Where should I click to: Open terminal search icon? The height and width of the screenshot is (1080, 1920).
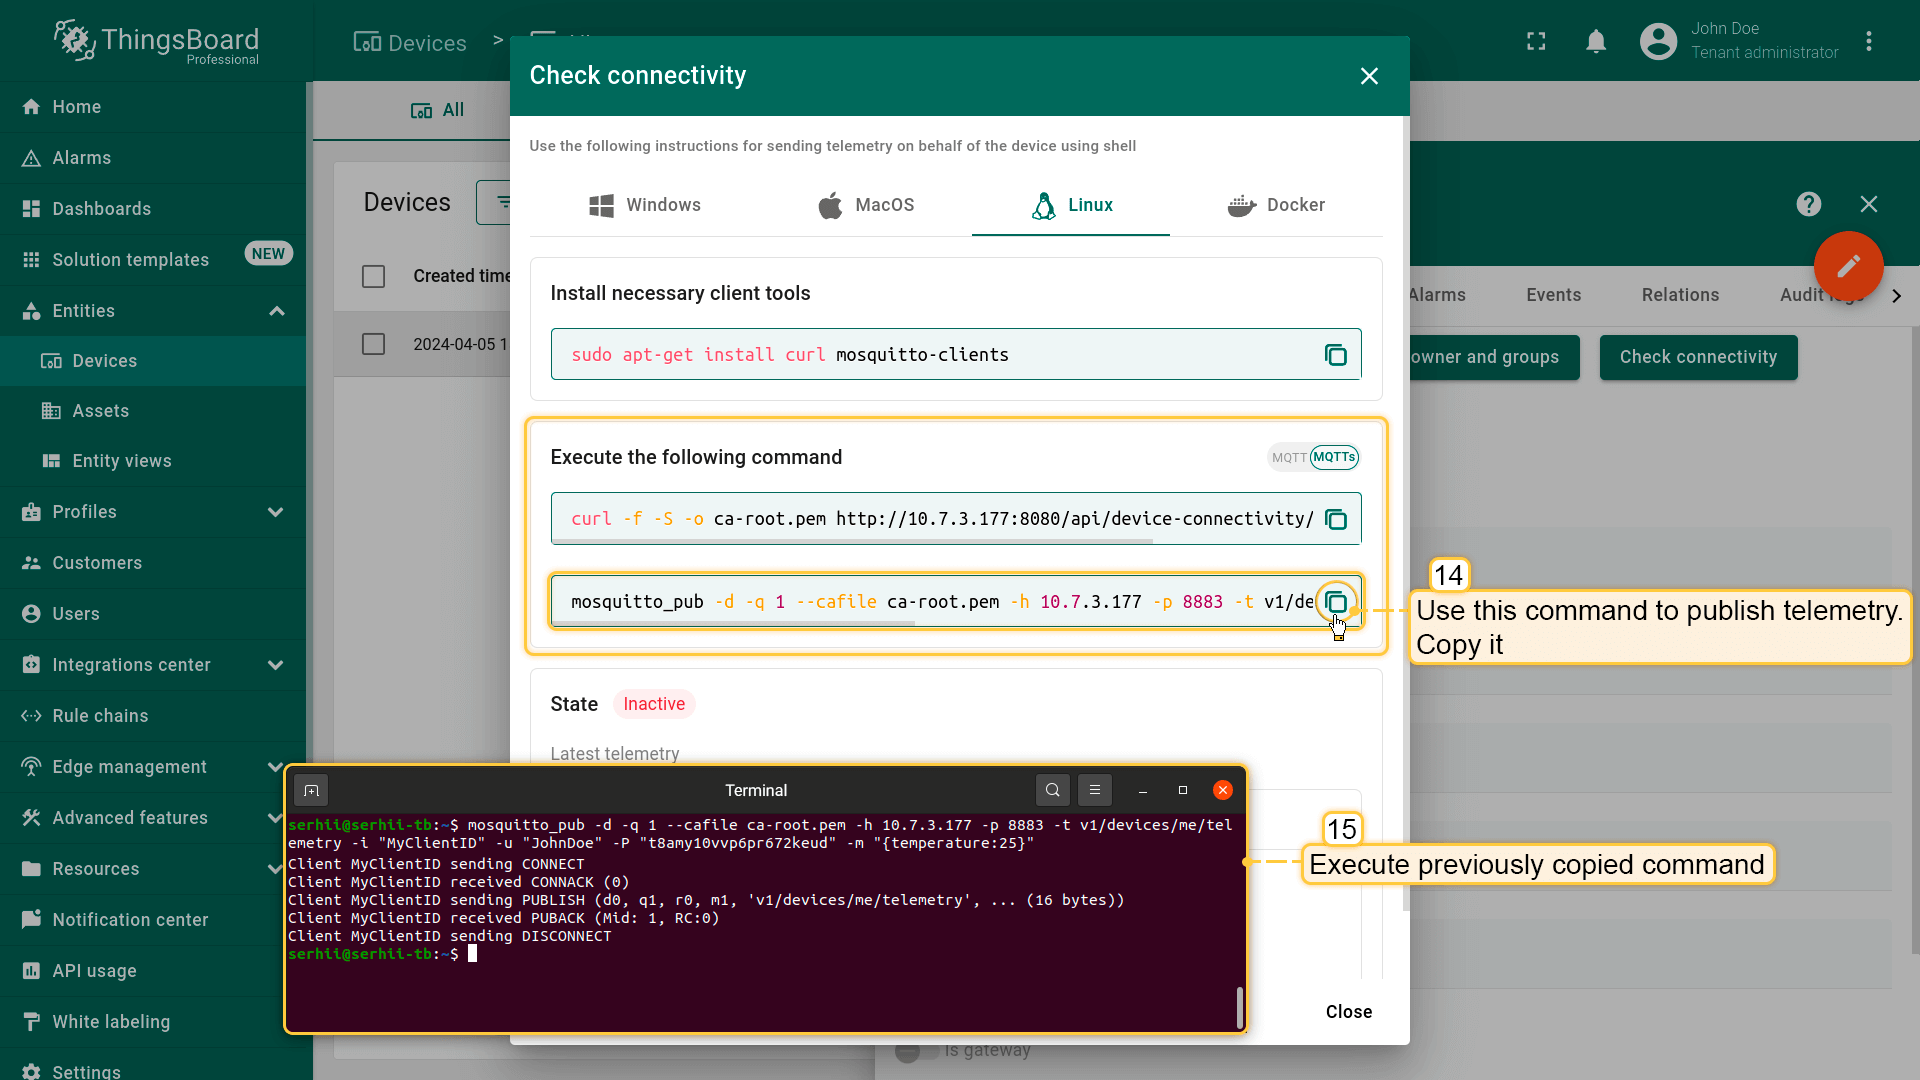coord(1052,790)
